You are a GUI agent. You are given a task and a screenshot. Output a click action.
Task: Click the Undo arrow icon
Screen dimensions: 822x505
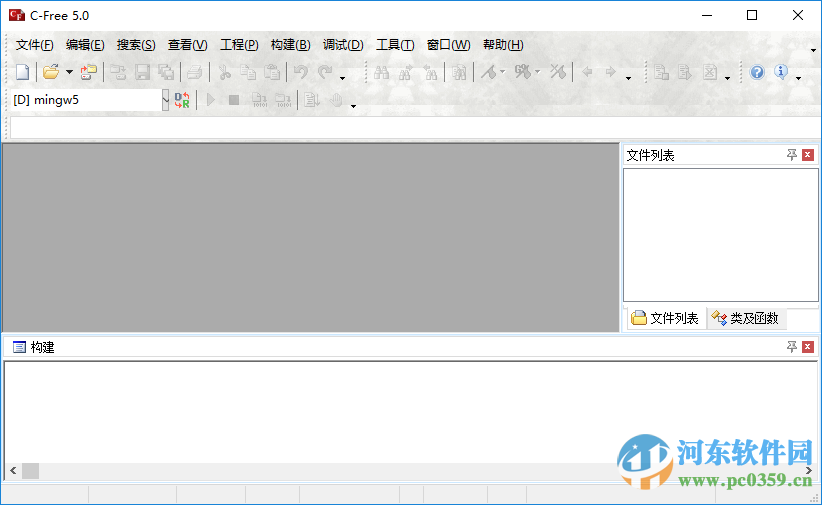coord(301,72)
